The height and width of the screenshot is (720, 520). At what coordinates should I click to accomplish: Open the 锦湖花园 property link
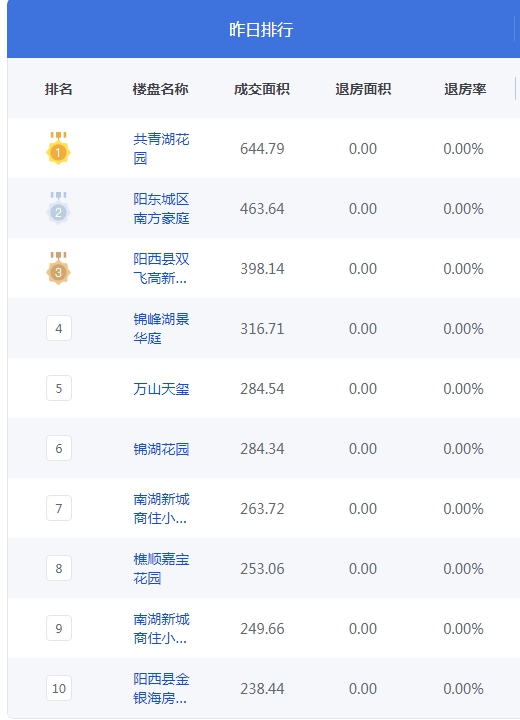[x=161, y=449]
